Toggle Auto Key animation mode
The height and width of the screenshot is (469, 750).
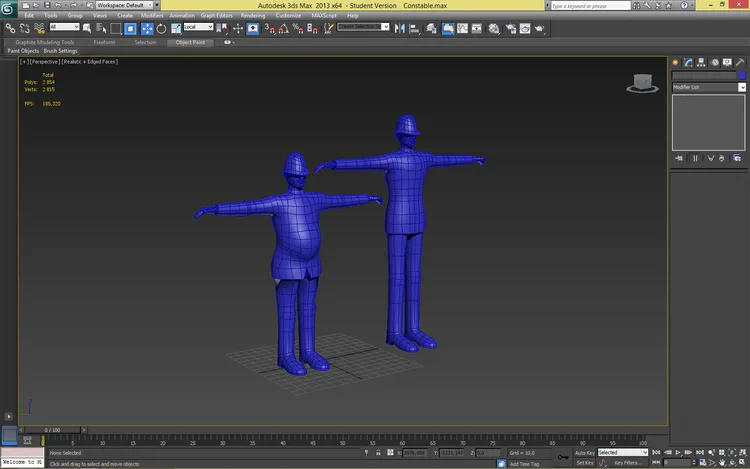[x=585, y=453]
